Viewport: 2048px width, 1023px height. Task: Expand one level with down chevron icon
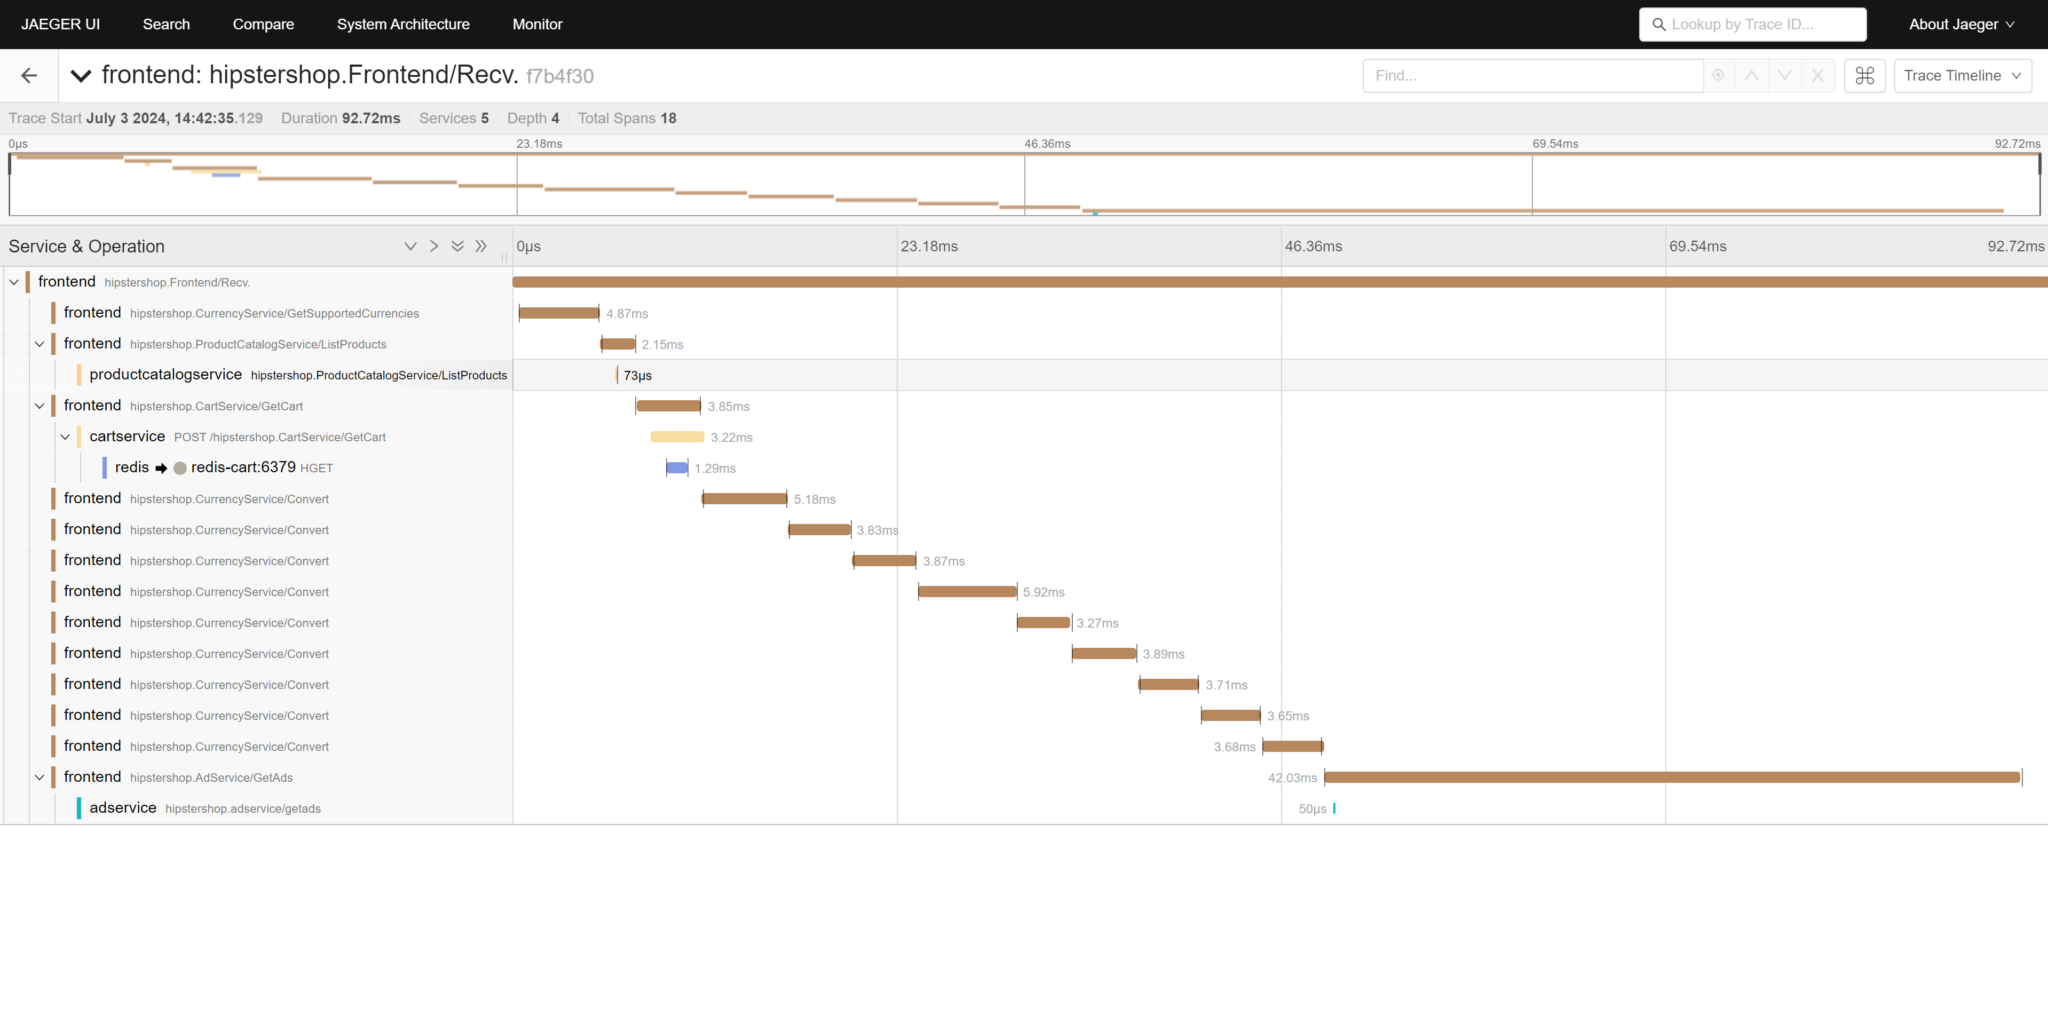tap(410, 246)
